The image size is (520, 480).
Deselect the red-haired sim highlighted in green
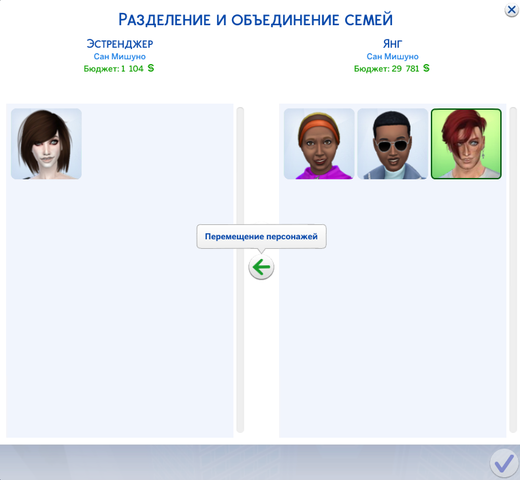coord(466,144)
